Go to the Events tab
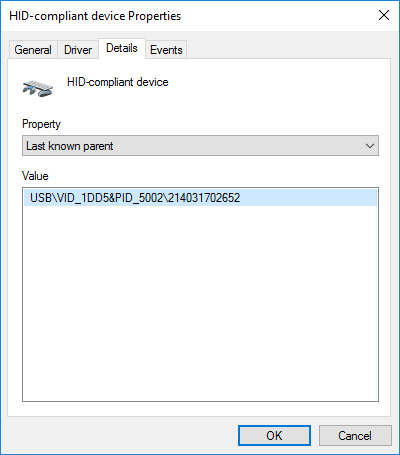 166,50
